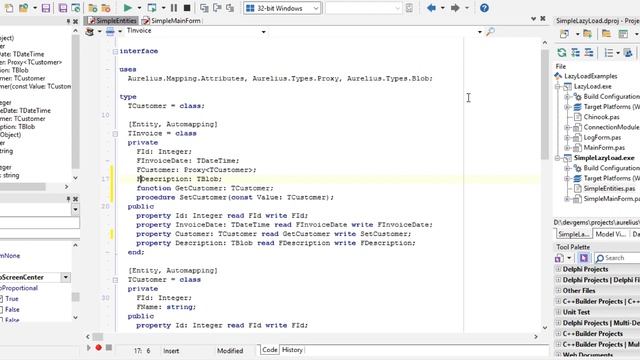Viewport: 640px width, 360px height.
Task: Click the Project Manager add folder icon
Action: pos(587,34)
